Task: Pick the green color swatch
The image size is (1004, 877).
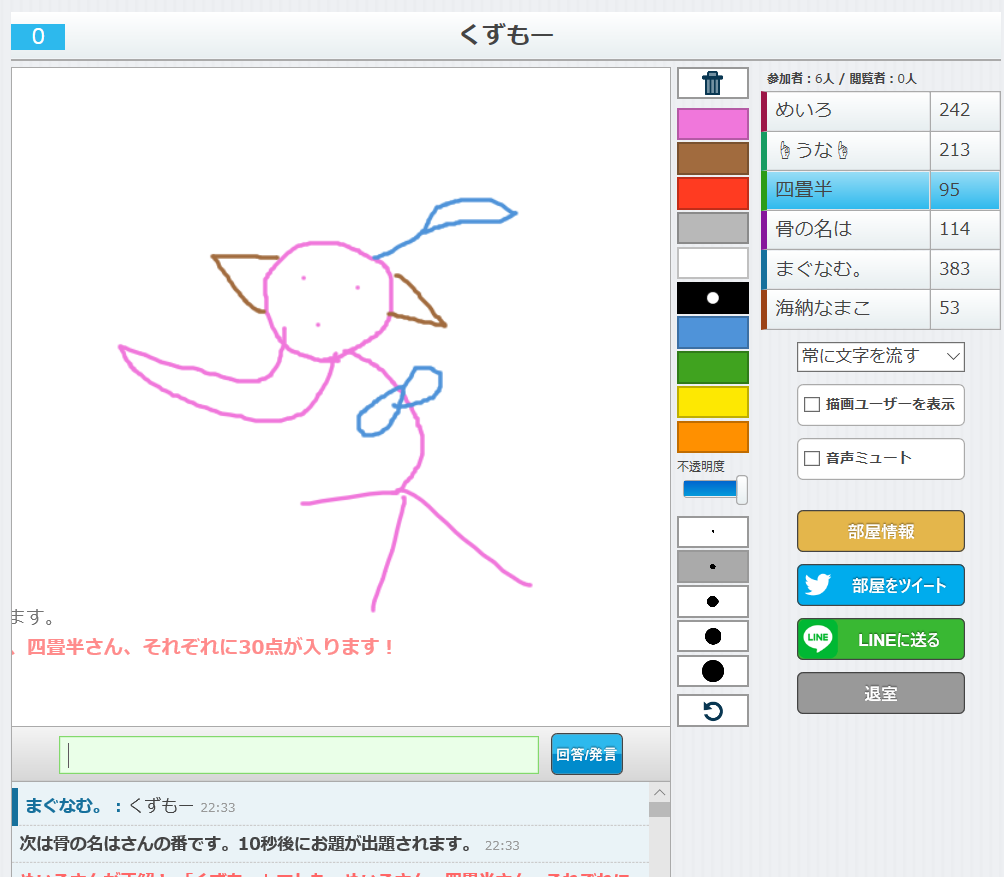Action: [713, 367]
